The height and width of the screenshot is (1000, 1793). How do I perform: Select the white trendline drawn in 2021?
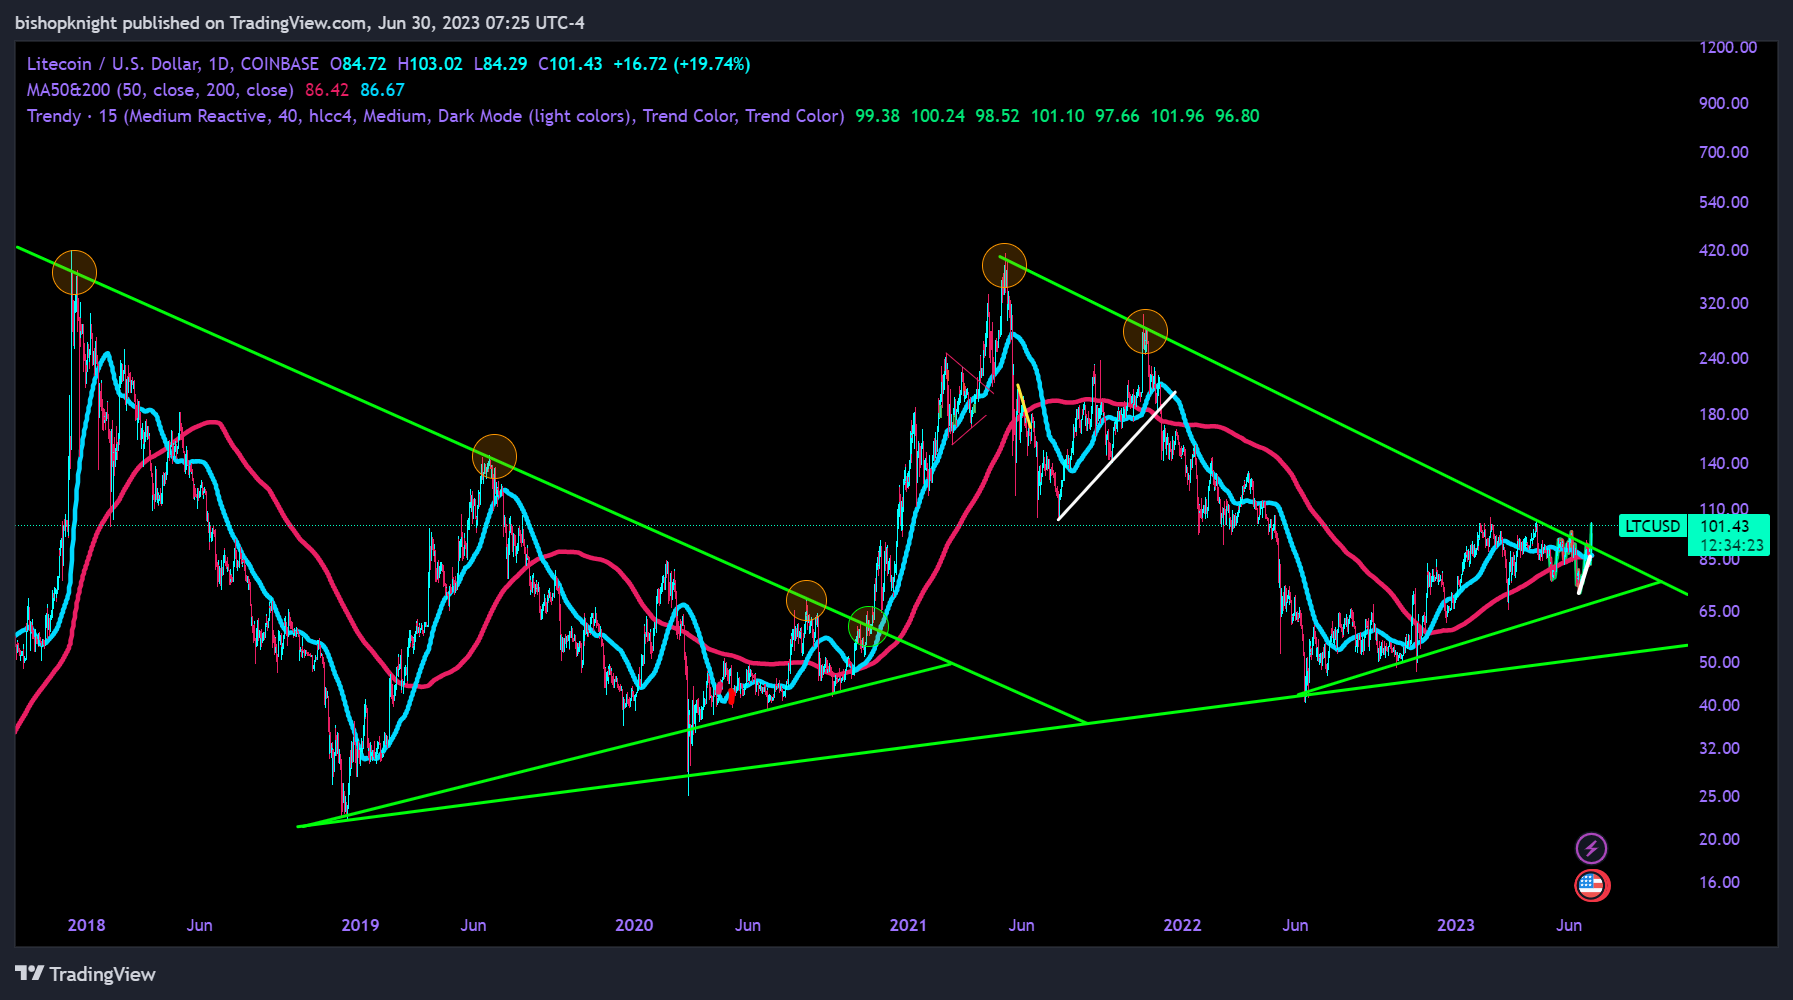[x=1116, y=455]
